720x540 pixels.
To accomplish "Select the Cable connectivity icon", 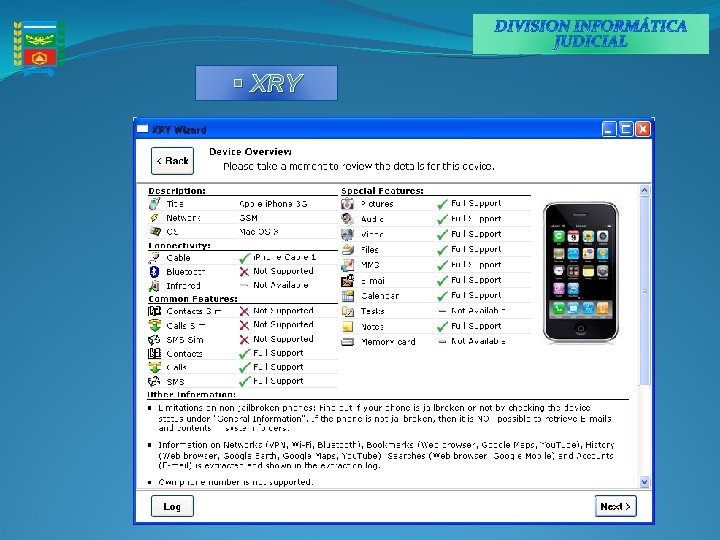I will (x=154, y=258).
